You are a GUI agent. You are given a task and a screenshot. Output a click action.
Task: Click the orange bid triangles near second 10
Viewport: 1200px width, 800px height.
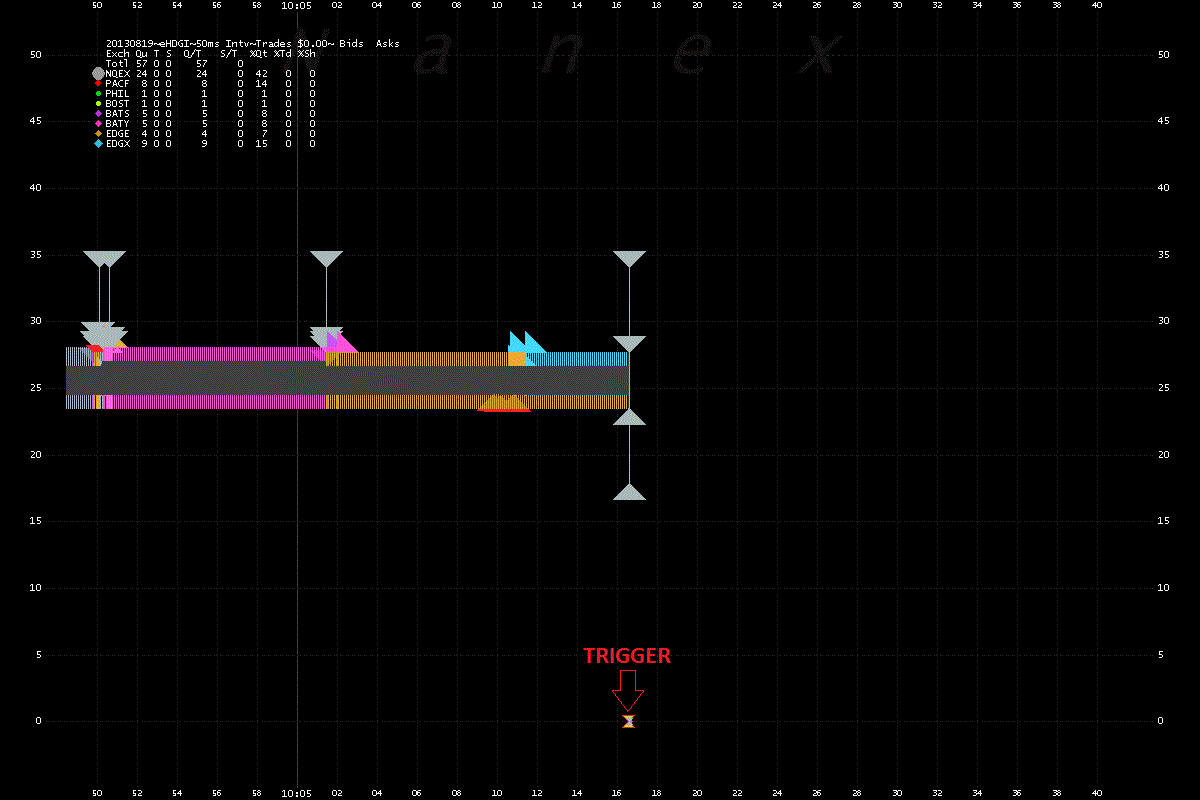point(504,403)
